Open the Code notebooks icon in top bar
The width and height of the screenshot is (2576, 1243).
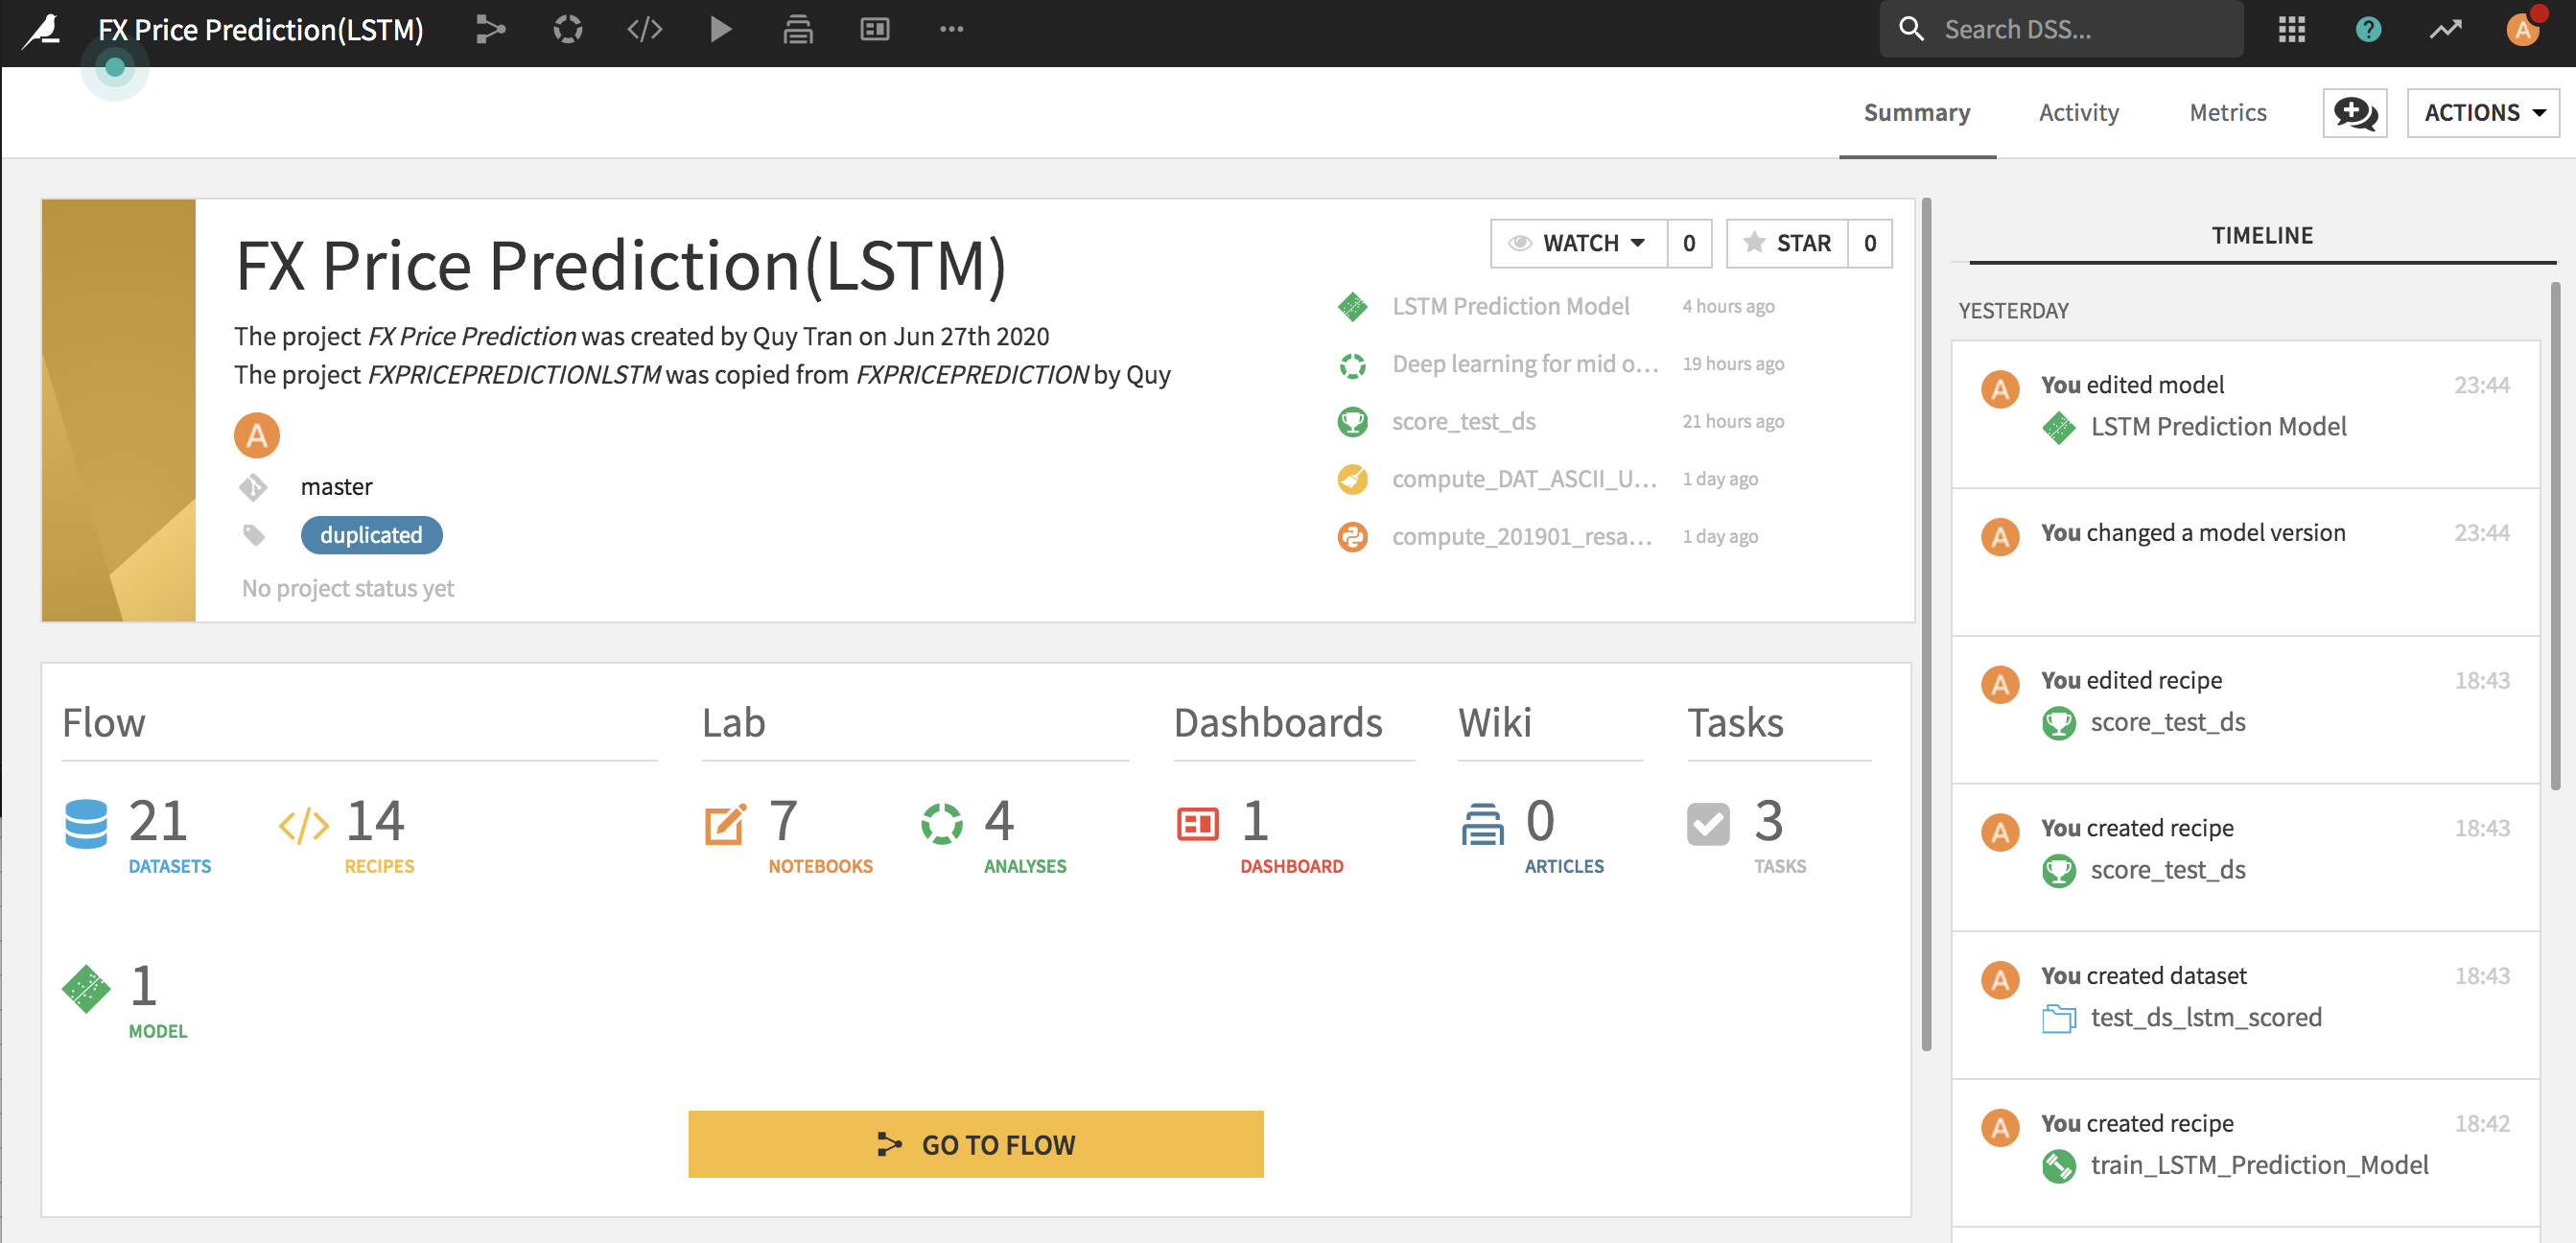[644, 29]
